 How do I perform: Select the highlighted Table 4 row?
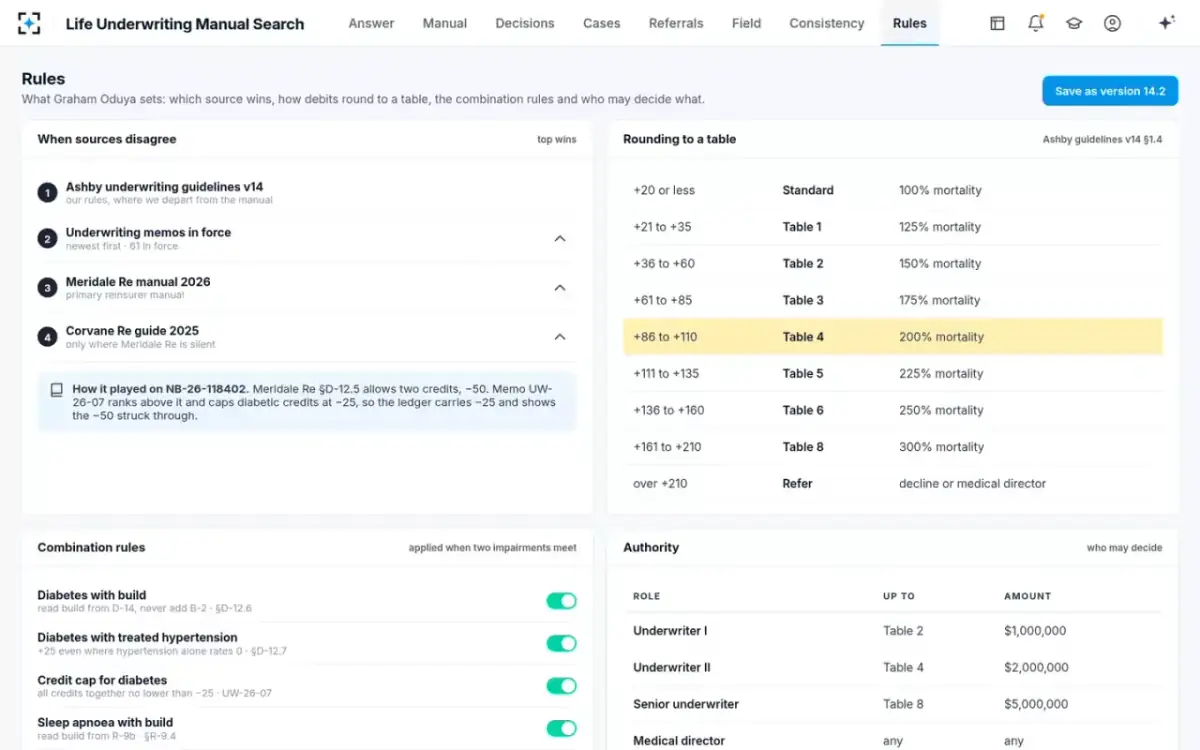point(893,337)
